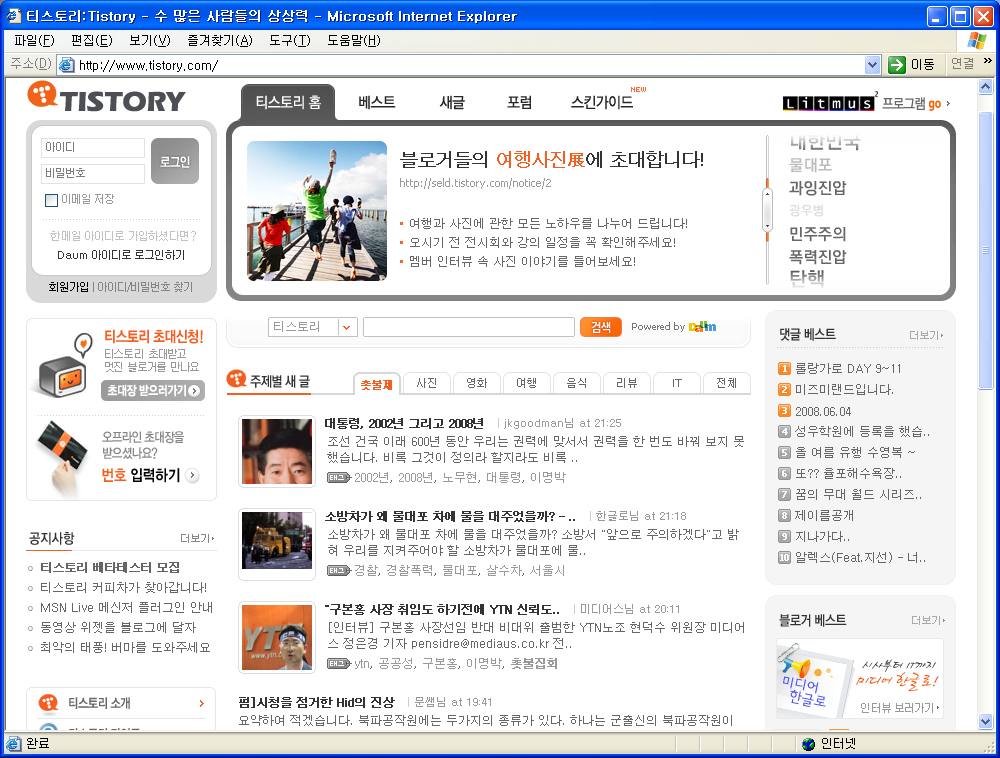Click the seld.tistory.com notice URL

(x=475, y=183)
